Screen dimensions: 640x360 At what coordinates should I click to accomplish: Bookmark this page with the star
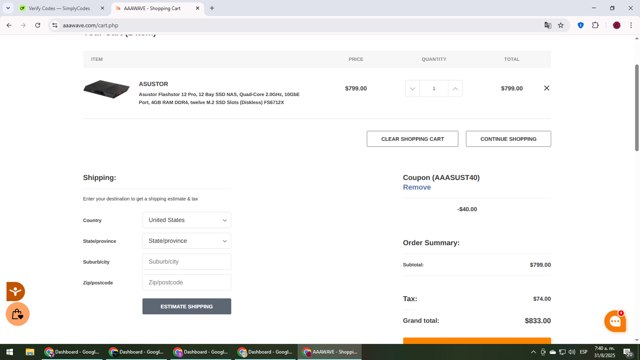[x=561, y=25]
